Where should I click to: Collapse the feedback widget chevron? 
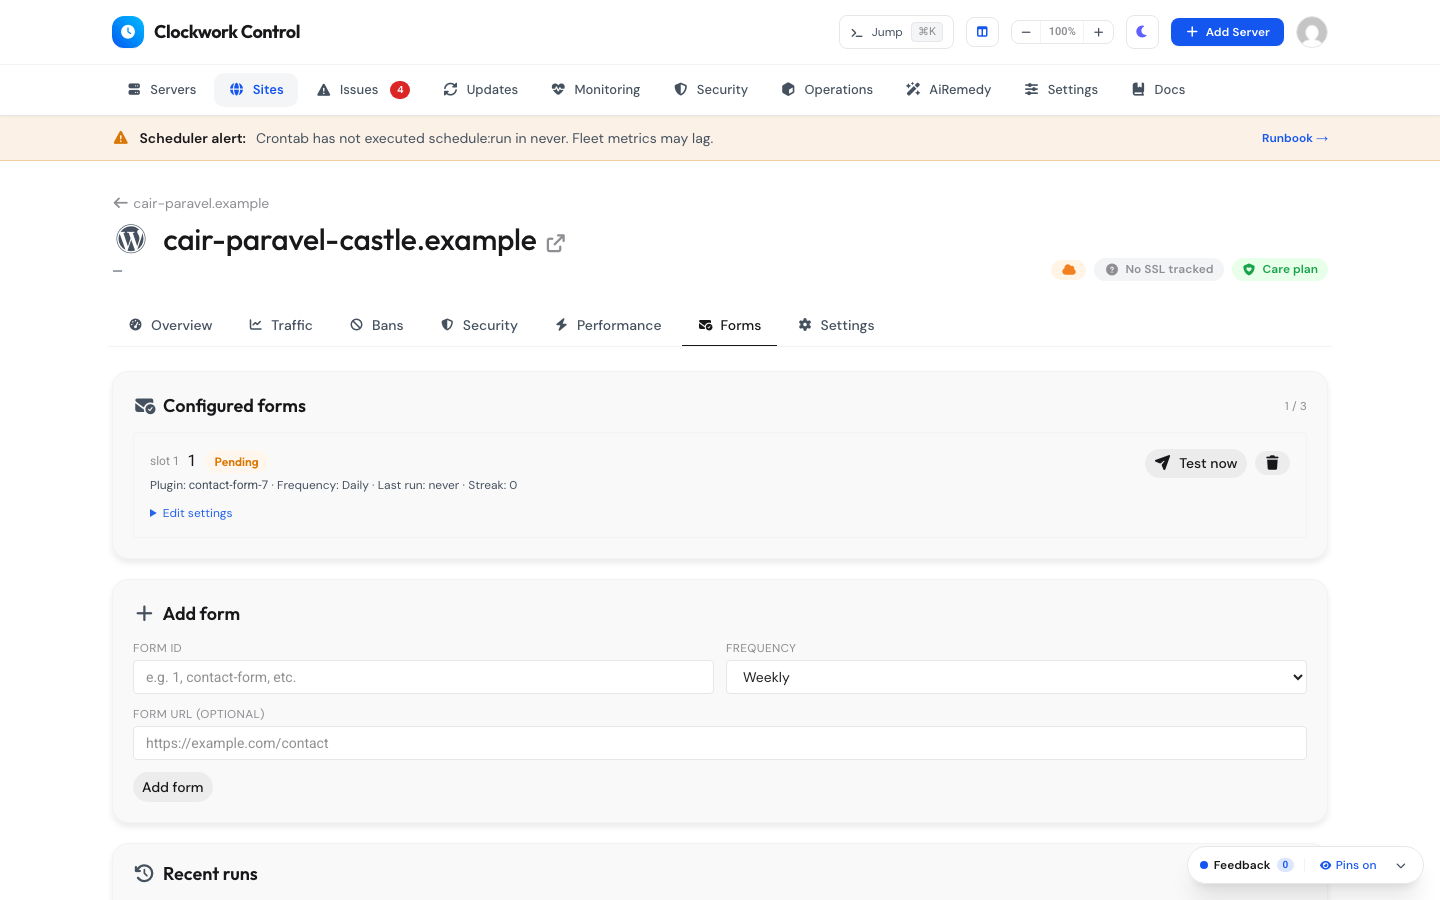coord(1401,866)
